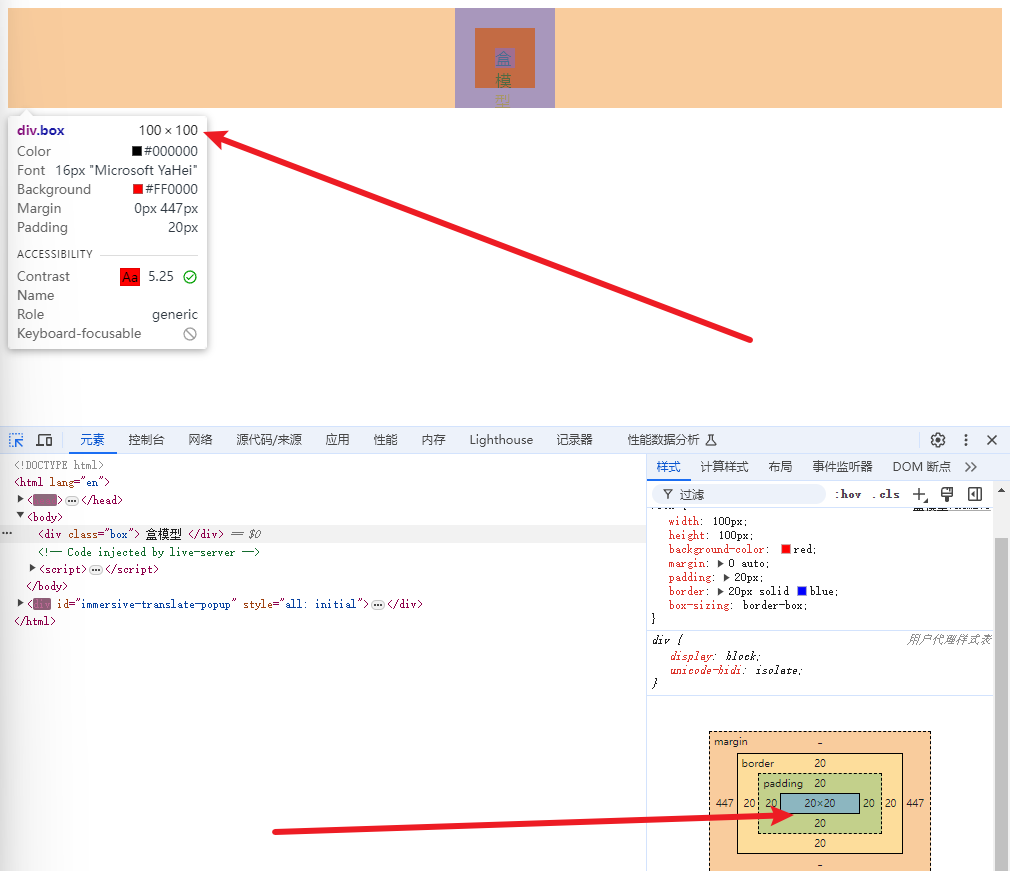Select the 计算样式 sidebar tab
1010x871 pixels.
[x=725, y=467]
